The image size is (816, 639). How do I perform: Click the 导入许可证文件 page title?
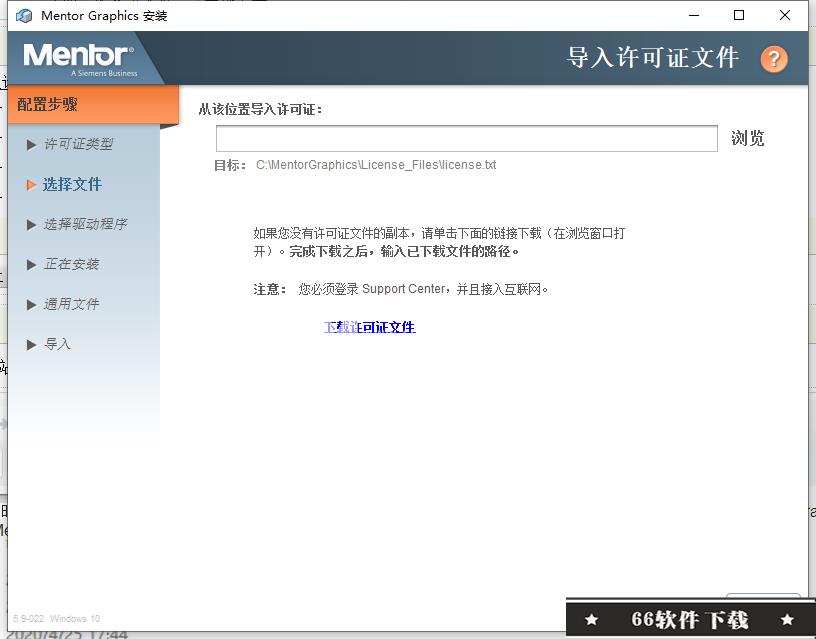pyautogui.click(x=653, y=57)
